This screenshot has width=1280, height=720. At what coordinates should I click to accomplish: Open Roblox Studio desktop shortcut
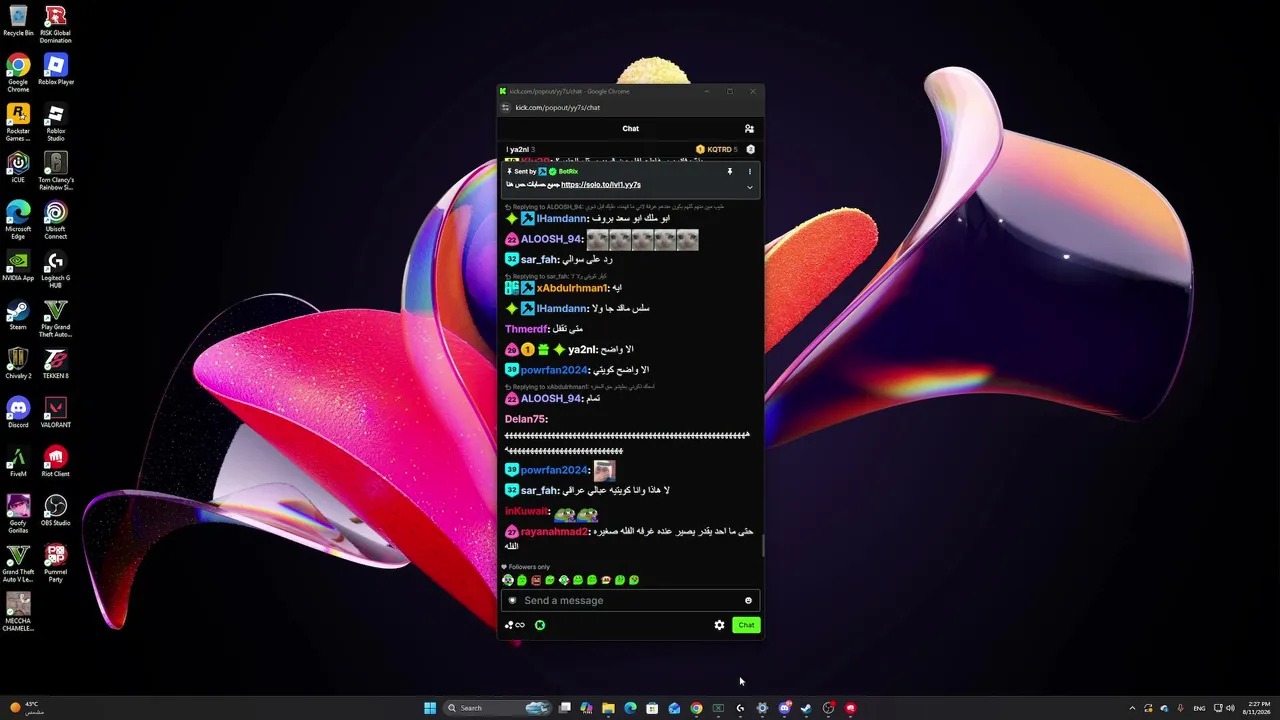pos(56,122)
